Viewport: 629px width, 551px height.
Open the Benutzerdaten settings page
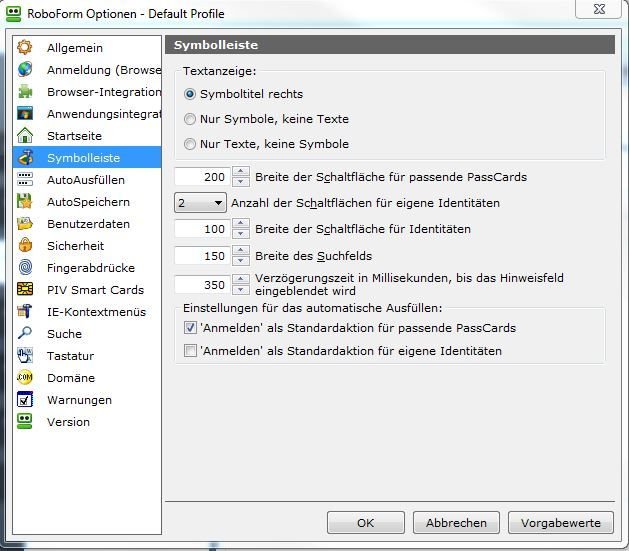pyautogui.click(x=87, y=223)
